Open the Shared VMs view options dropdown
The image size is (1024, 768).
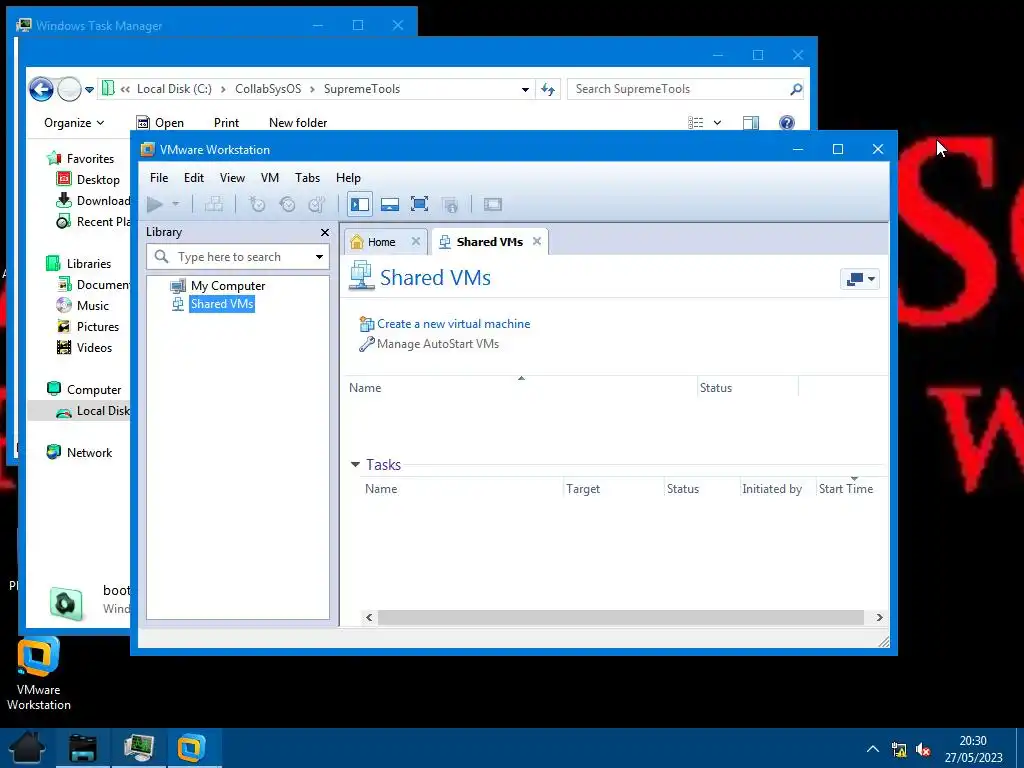tap(860, 279)
